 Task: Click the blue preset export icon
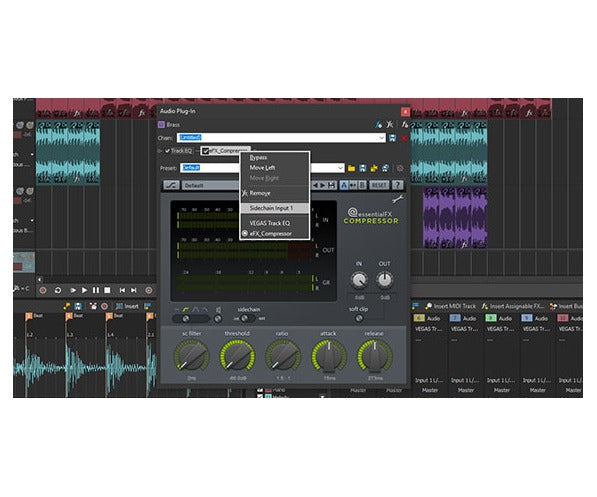click(385, 168)
